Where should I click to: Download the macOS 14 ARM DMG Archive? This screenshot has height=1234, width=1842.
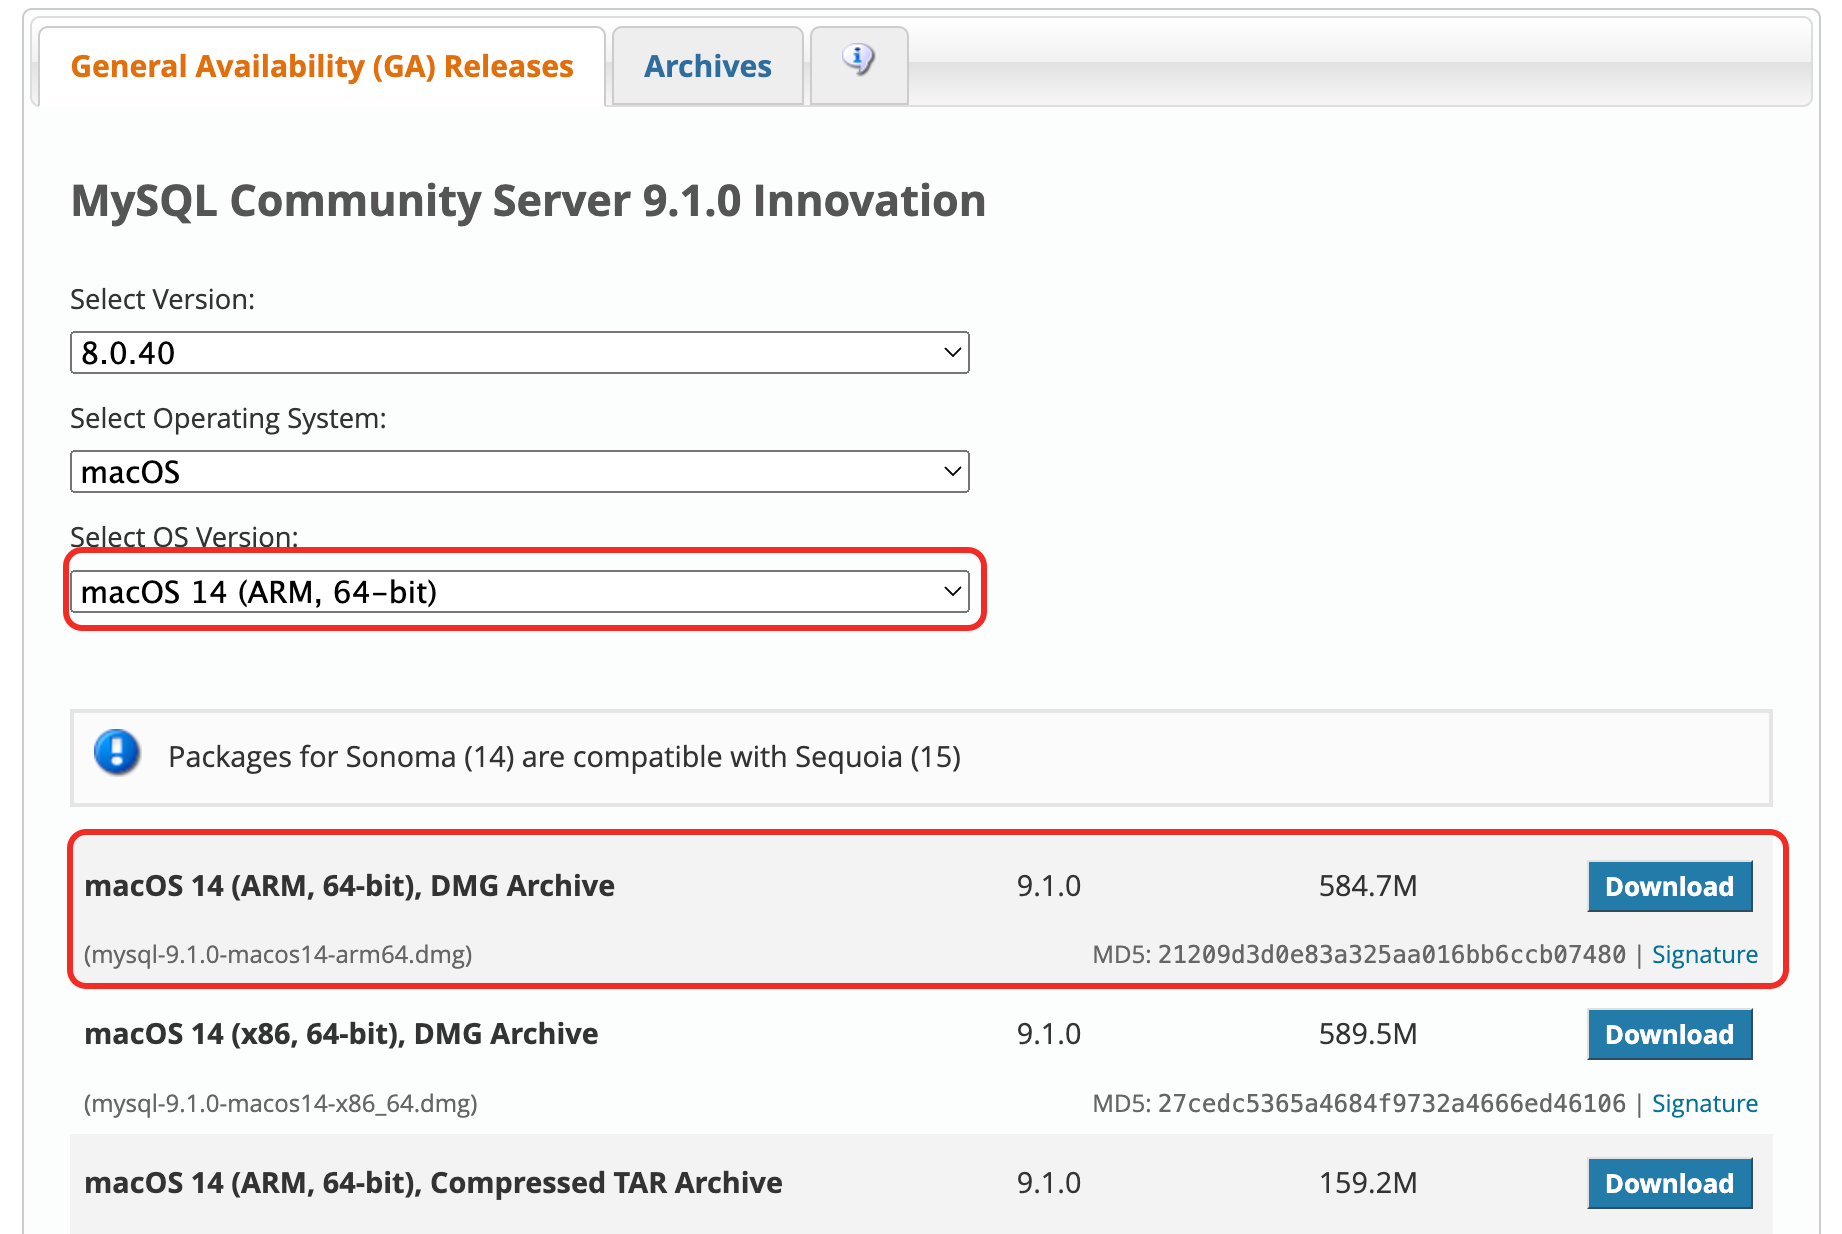(1670, 887)
